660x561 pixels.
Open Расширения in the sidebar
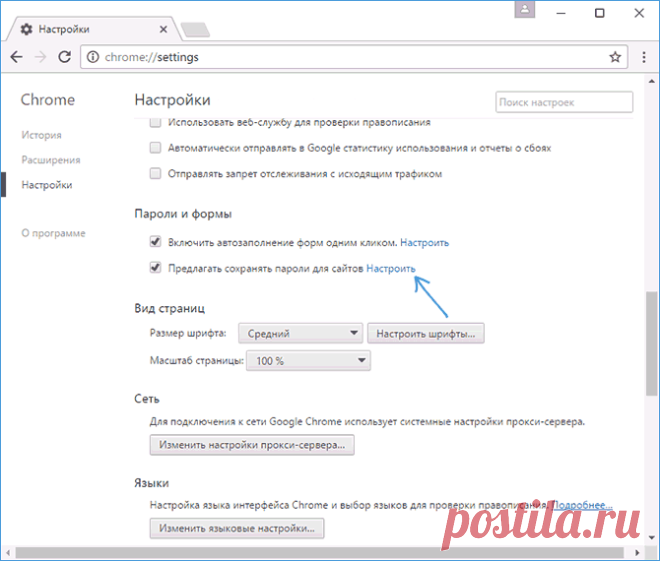51,160
